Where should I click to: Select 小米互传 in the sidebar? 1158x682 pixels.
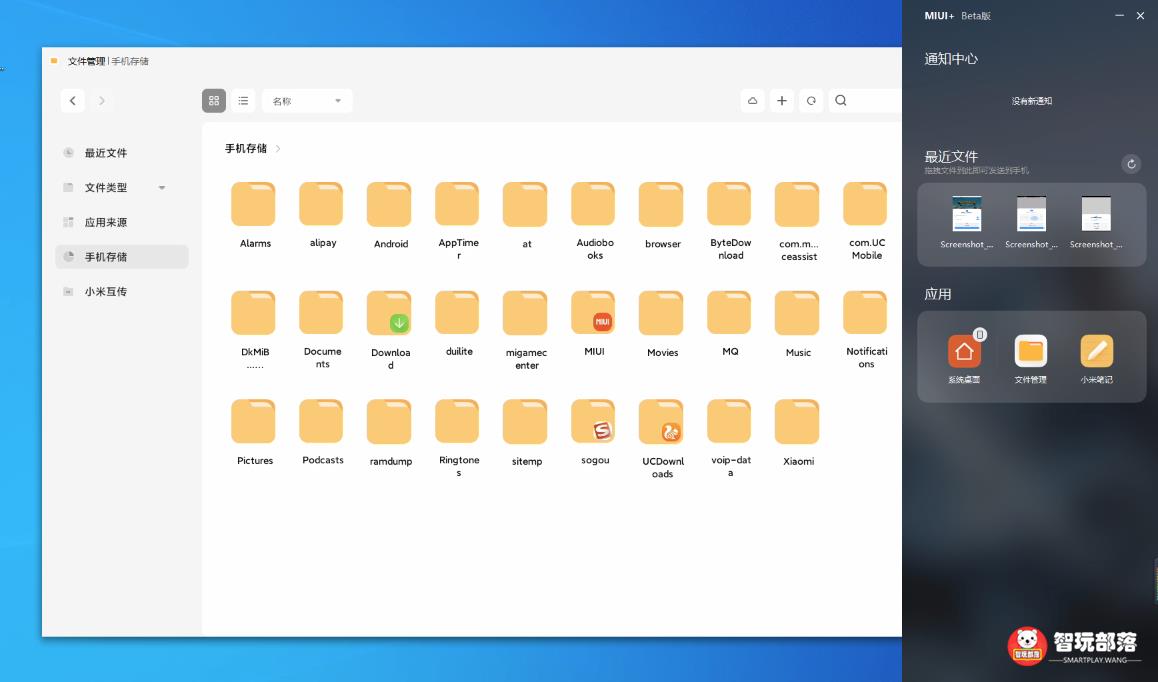click(106, 292)
